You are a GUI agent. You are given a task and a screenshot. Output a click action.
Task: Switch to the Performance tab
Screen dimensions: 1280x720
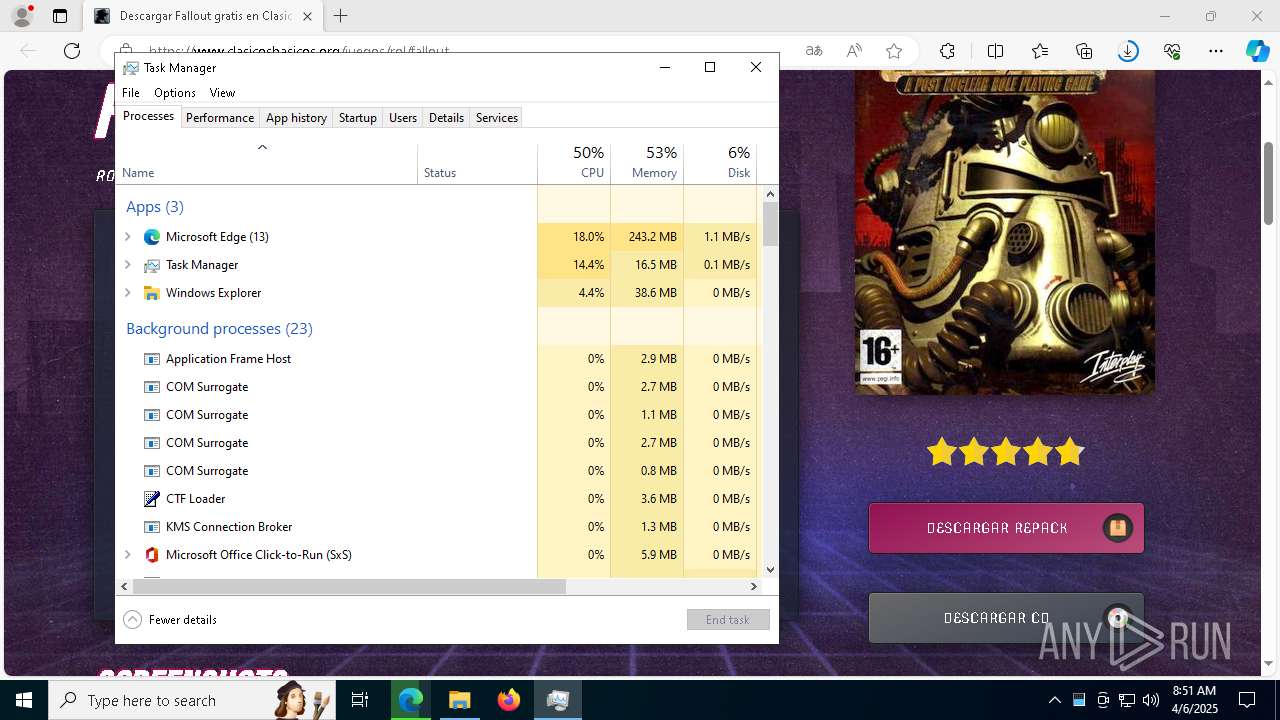tap(220, 118)
